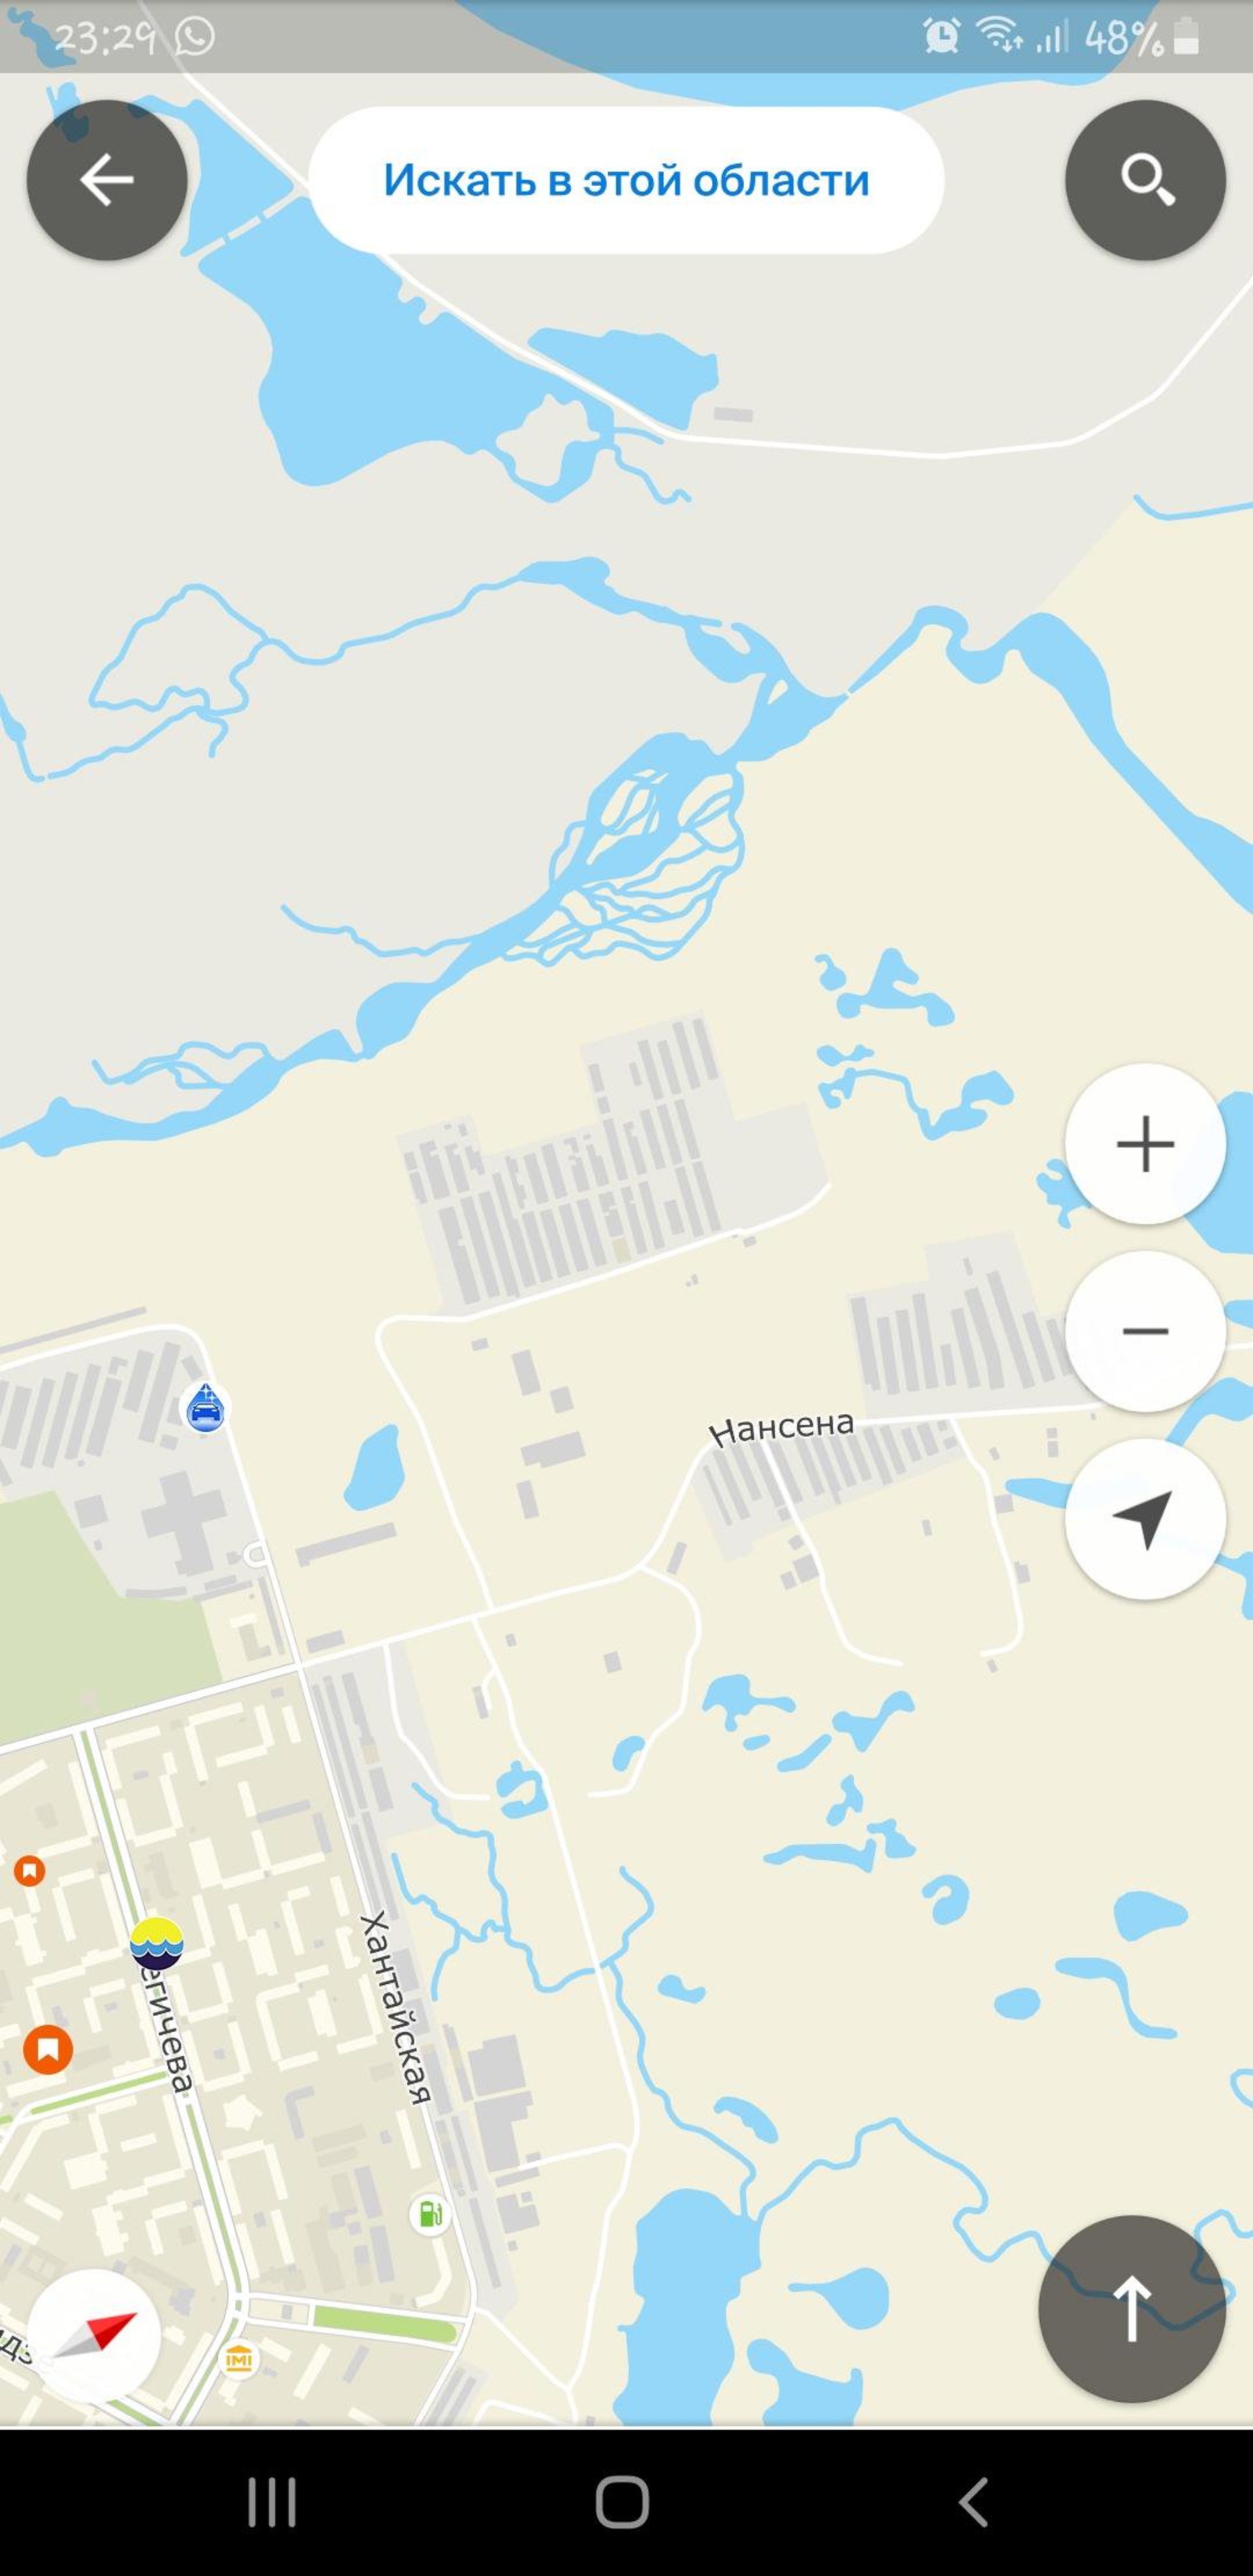
Task: Tap the back arrow button
Action: click(107, 180)
